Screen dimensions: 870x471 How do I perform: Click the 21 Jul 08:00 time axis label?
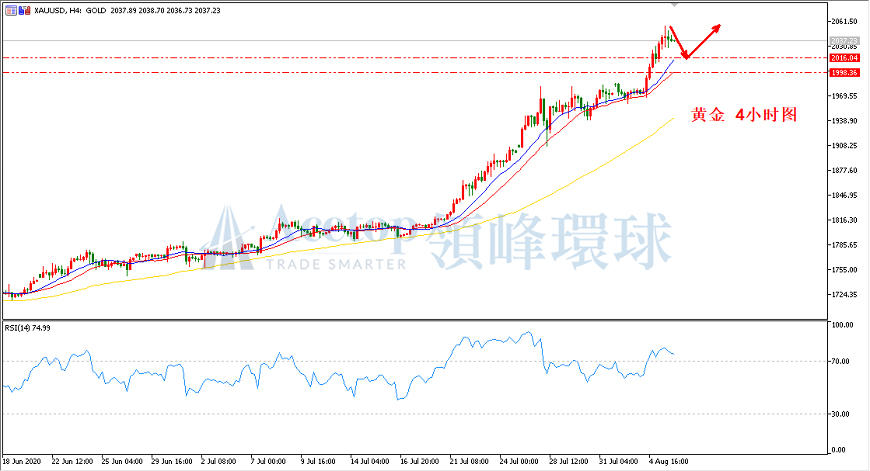[469, 462]
